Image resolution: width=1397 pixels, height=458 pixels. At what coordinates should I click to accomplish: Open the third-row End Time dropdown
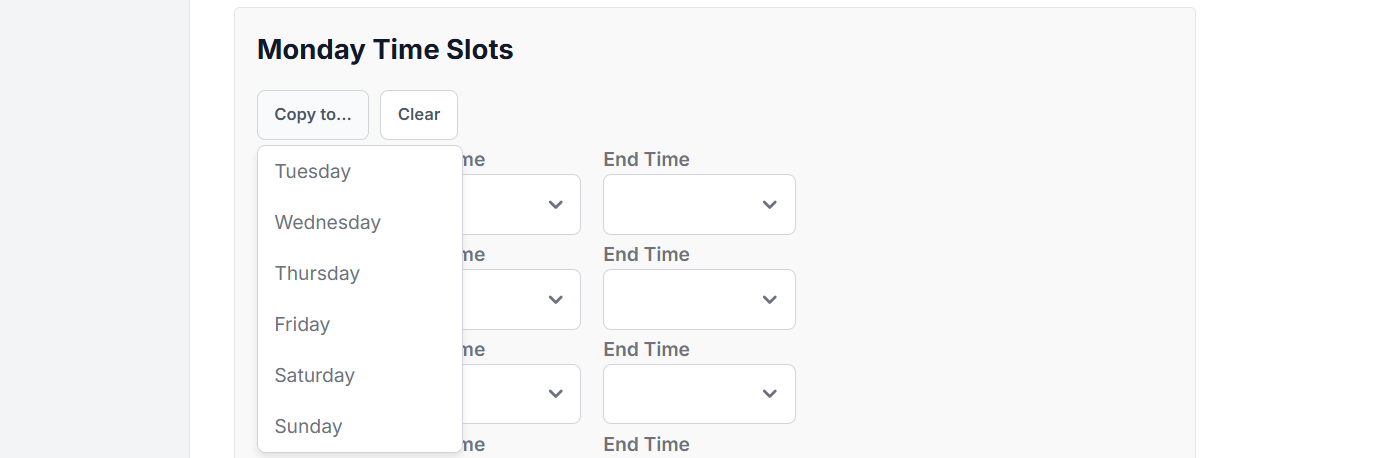pos(699,395)
